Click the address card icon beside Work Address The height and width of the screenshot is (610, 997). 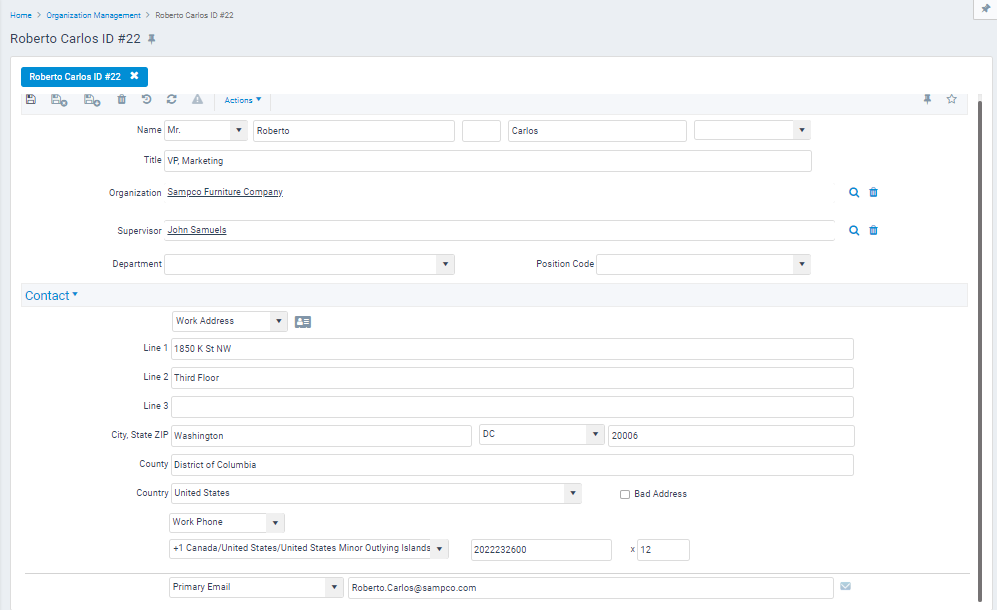tap(303, 322)
